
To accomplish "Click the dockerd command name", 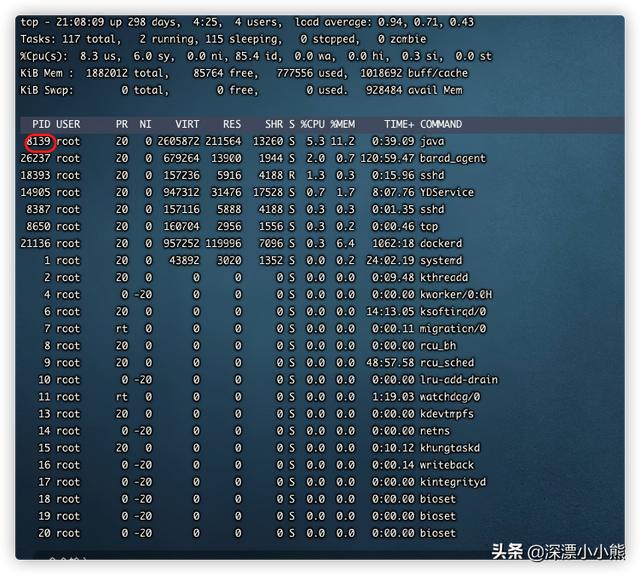I will point(441,243).
